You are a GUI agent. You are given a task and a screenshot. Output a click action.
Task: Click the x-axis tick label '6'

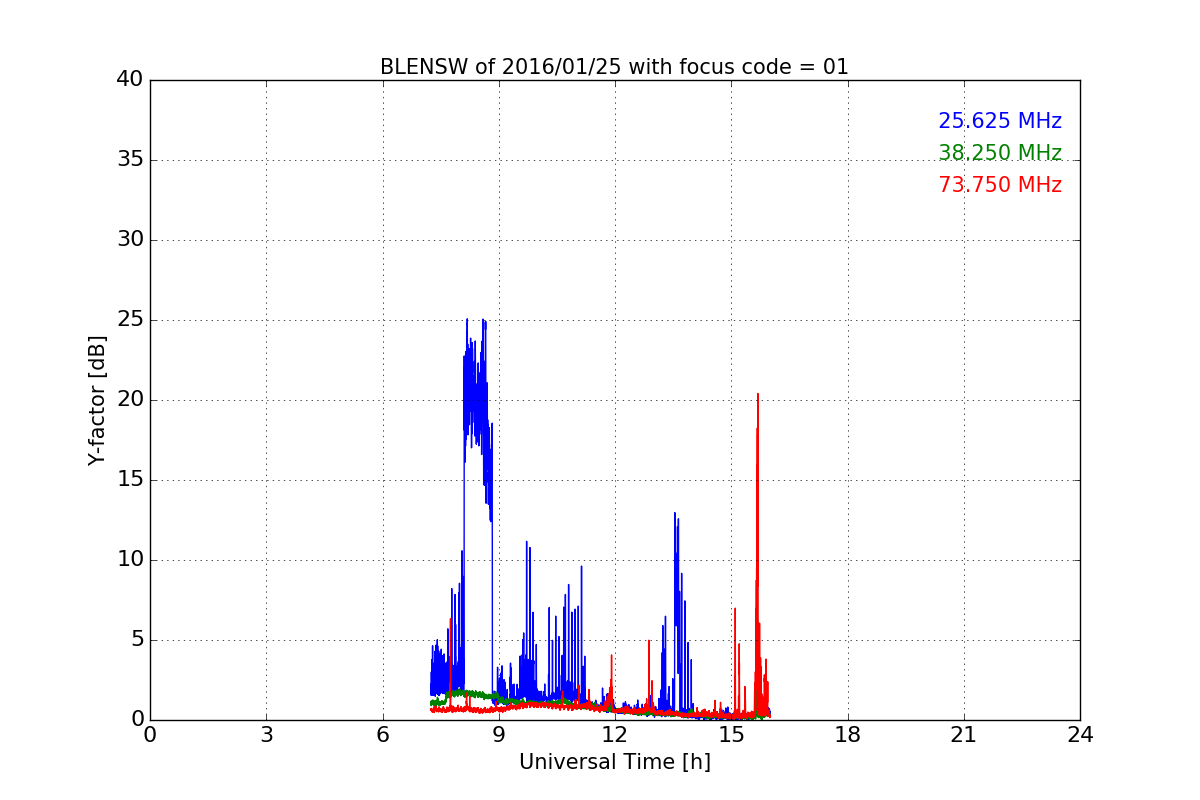(383, 734)
